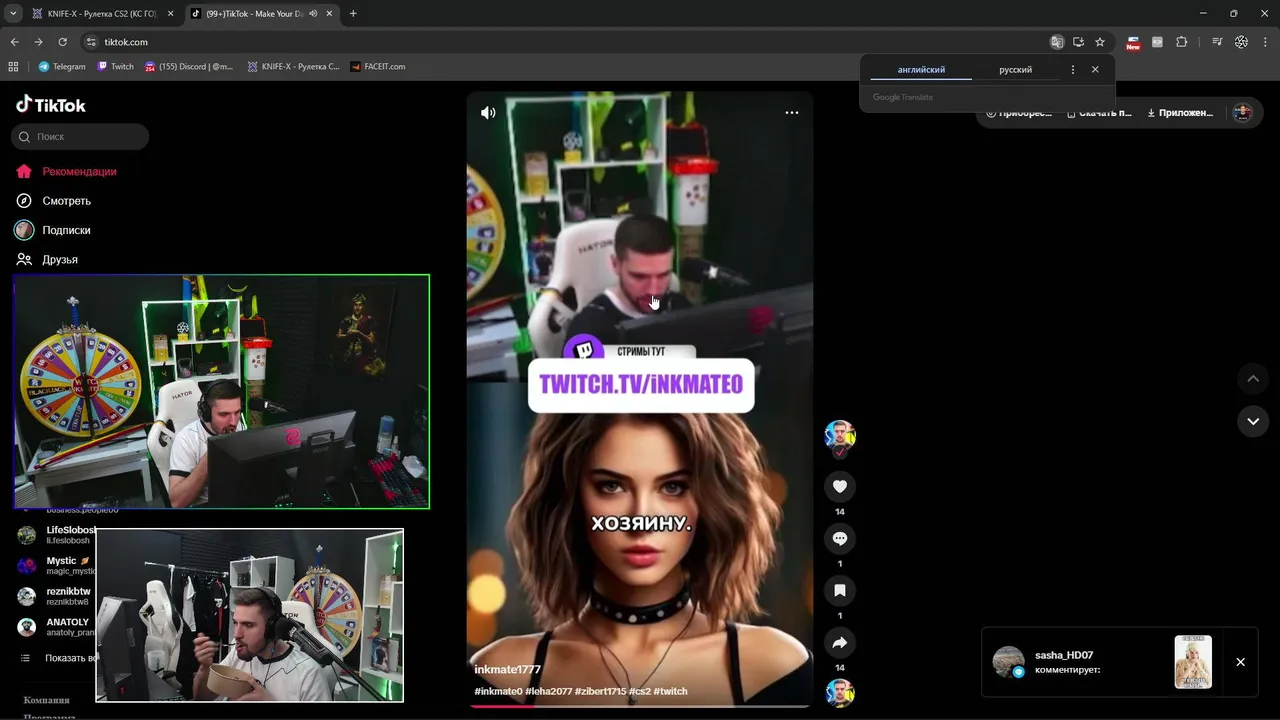Viewport: 1280px width, 720px height.
Task: Open the reznikbtw account in the sidebar
Action: (x=55, y=596)
